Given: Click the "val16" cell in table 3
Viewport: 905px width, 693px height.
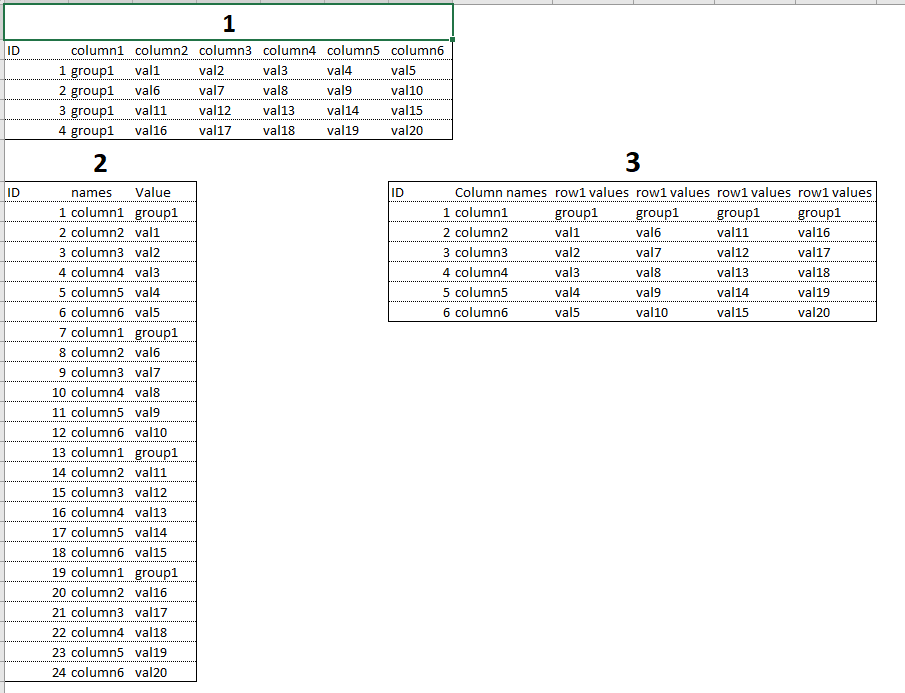Looking at the screenshot, I should coord(813,232).
